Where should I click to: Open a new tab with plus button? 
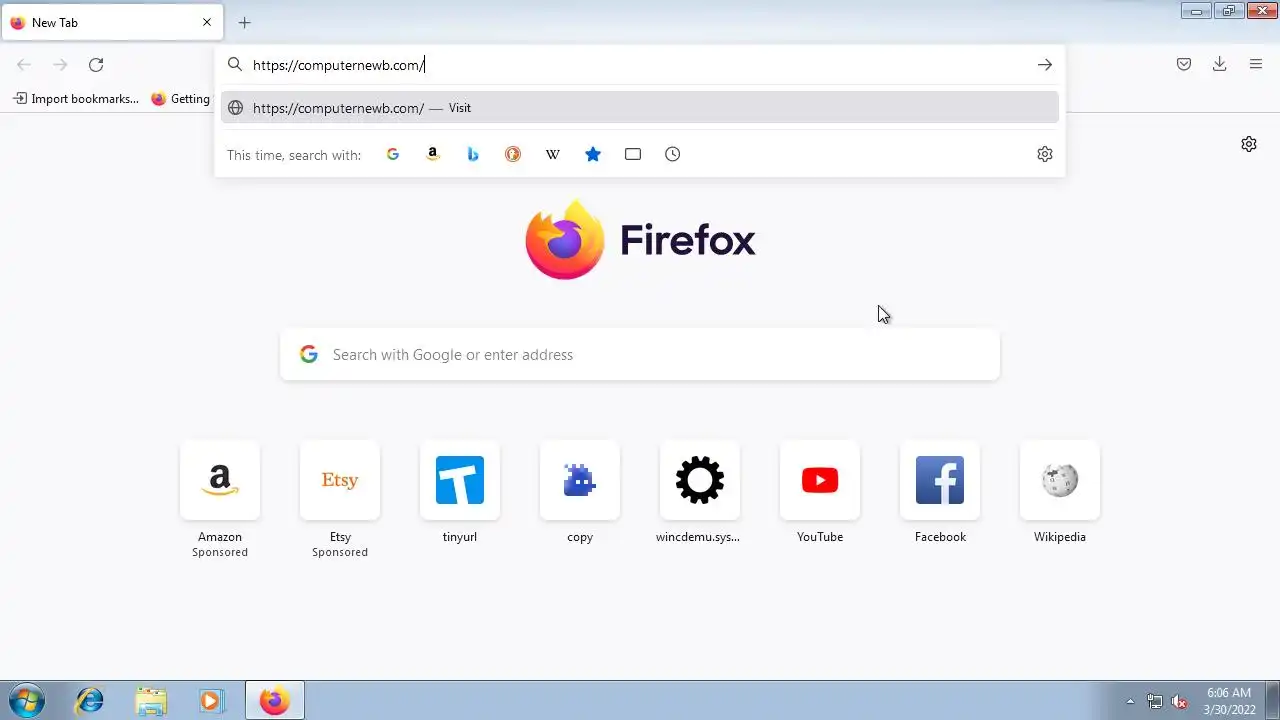tap(244, 22)
